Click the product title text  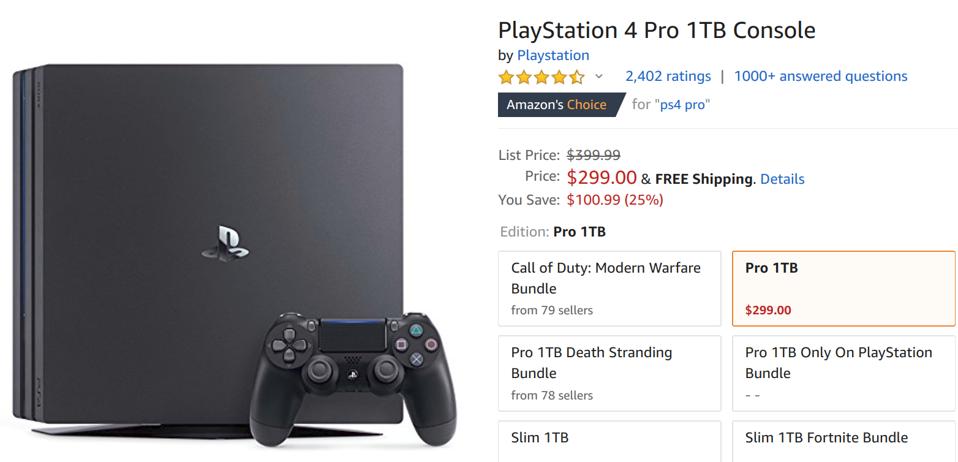pos(656,30)
